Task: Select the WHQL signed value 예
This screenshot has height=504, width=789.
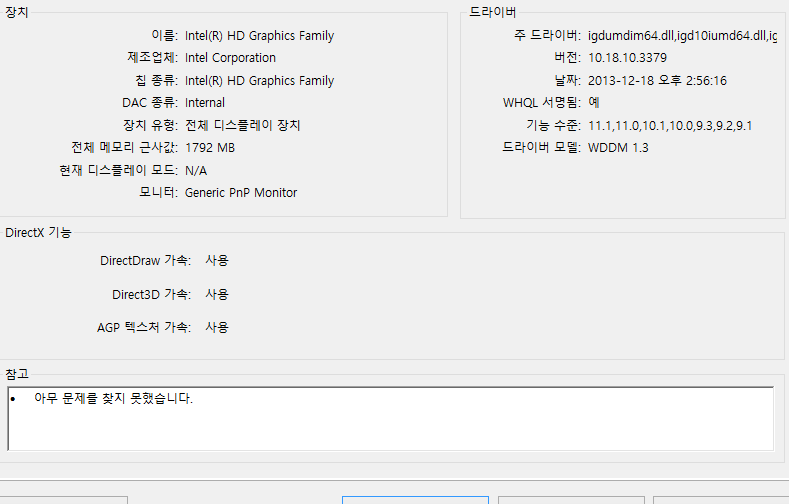Action: (x=594, y=102)
